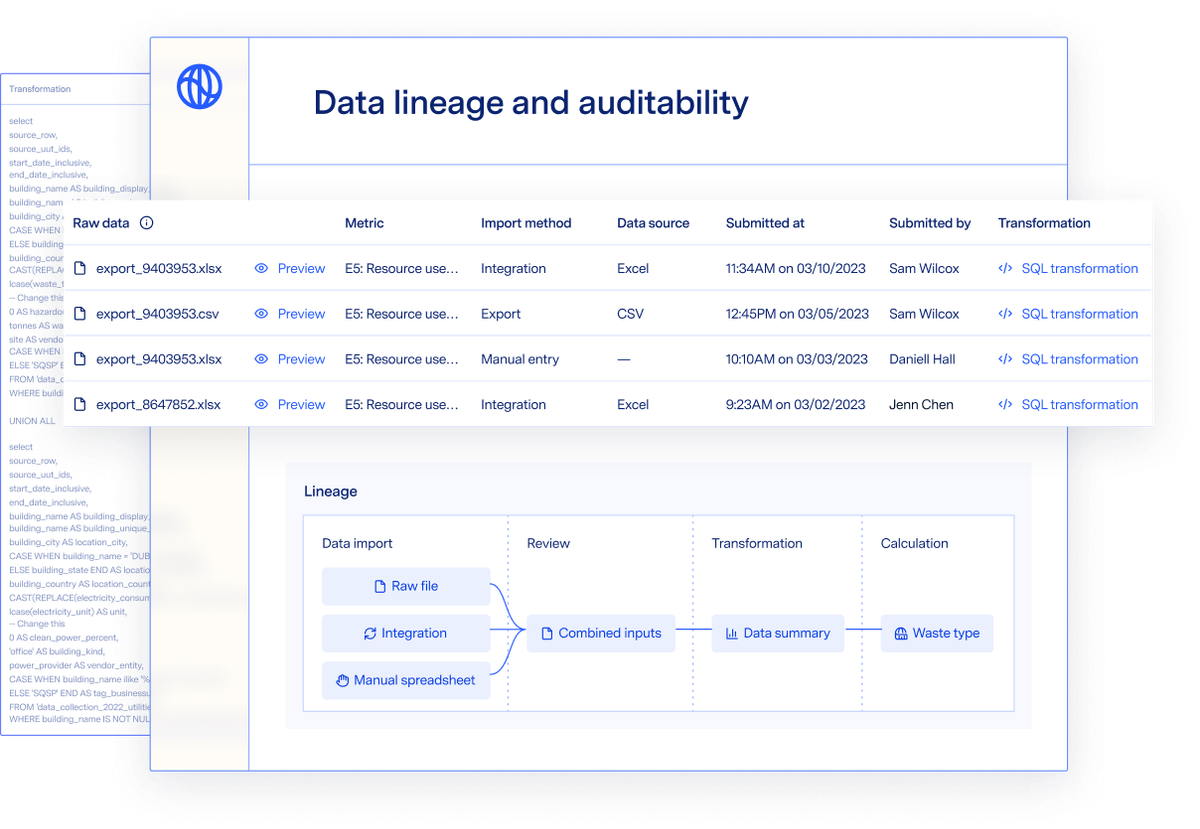Toggle the Preview eye for export_9403953.csv
Screen dimensions: 1200x829
[x=261, y=313]
